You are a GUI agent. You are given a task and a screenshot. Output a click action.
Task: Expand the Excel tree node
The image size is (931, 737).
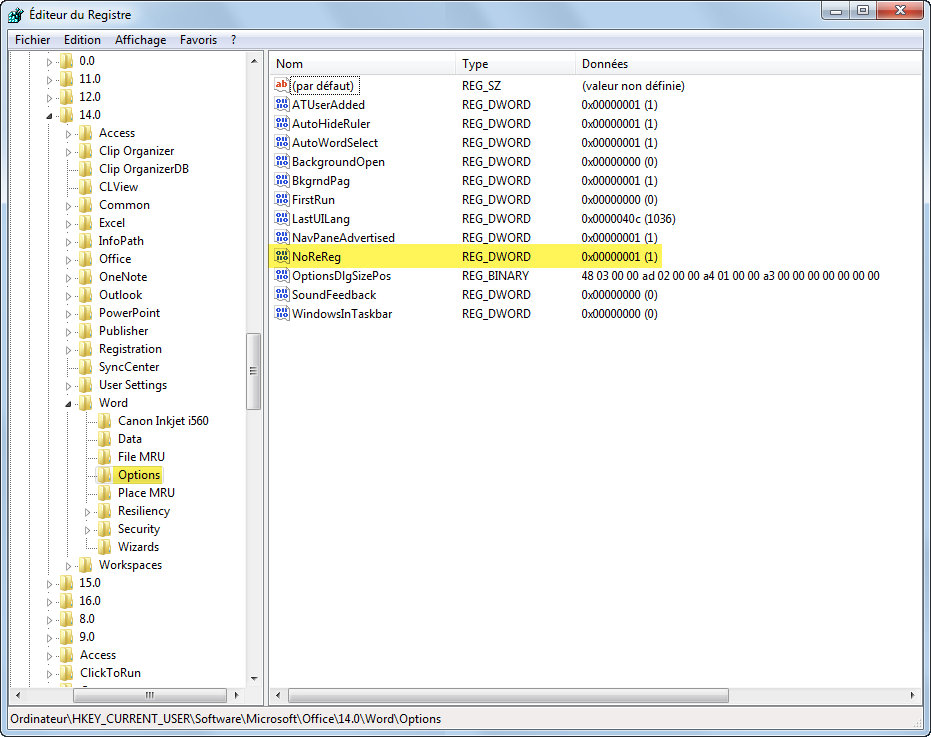[x=68, y=224]
